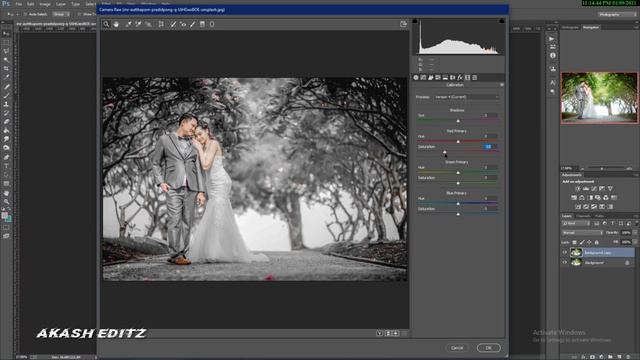Select the Camera Raw Hand tool
The image size is (640, 360).
116,24
